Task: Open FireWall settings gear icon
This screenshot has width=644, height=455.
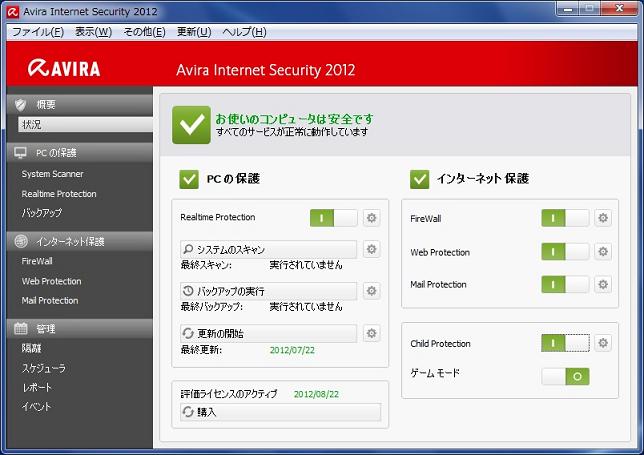Action: 603,218
